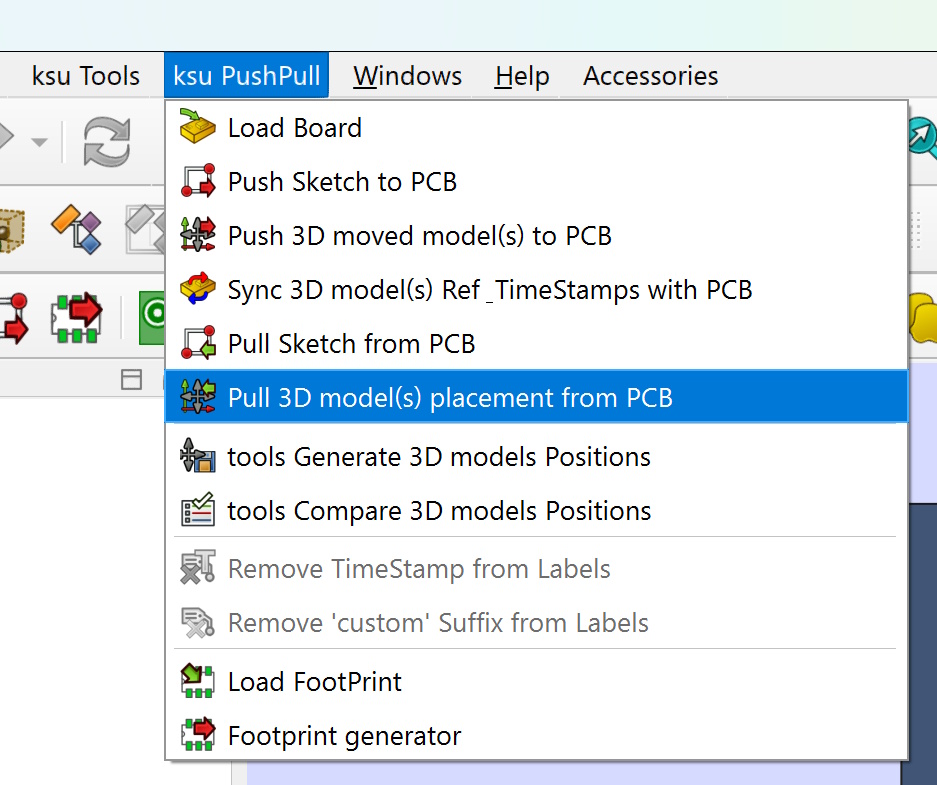Click Sync 3D model(s) Ref_TimeStamps with PCB
Viewport: 937px width, 785px height.
tap(489, 290)
